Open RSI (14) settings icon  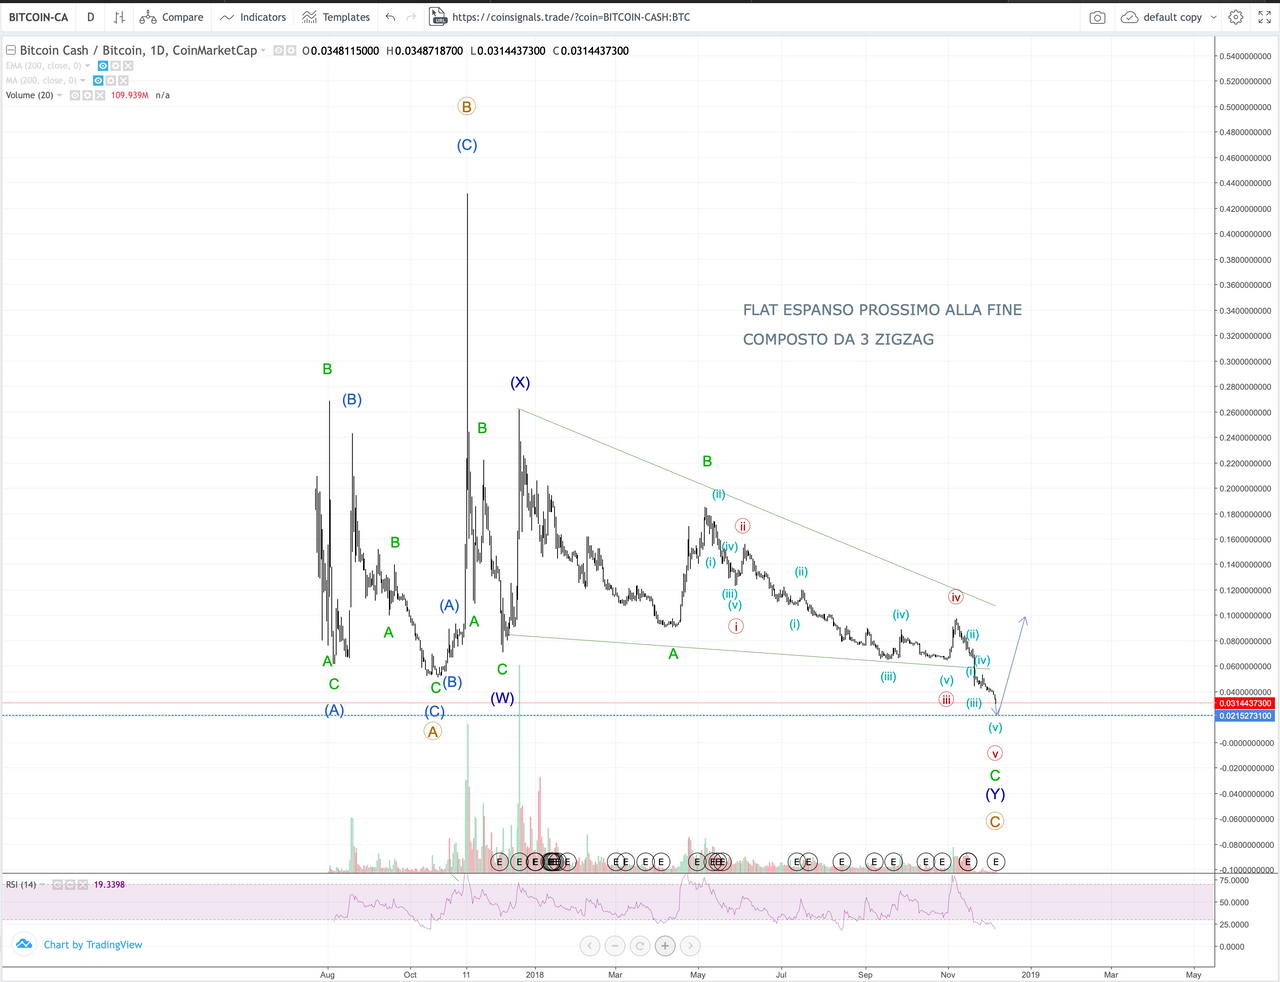(70, 885)
